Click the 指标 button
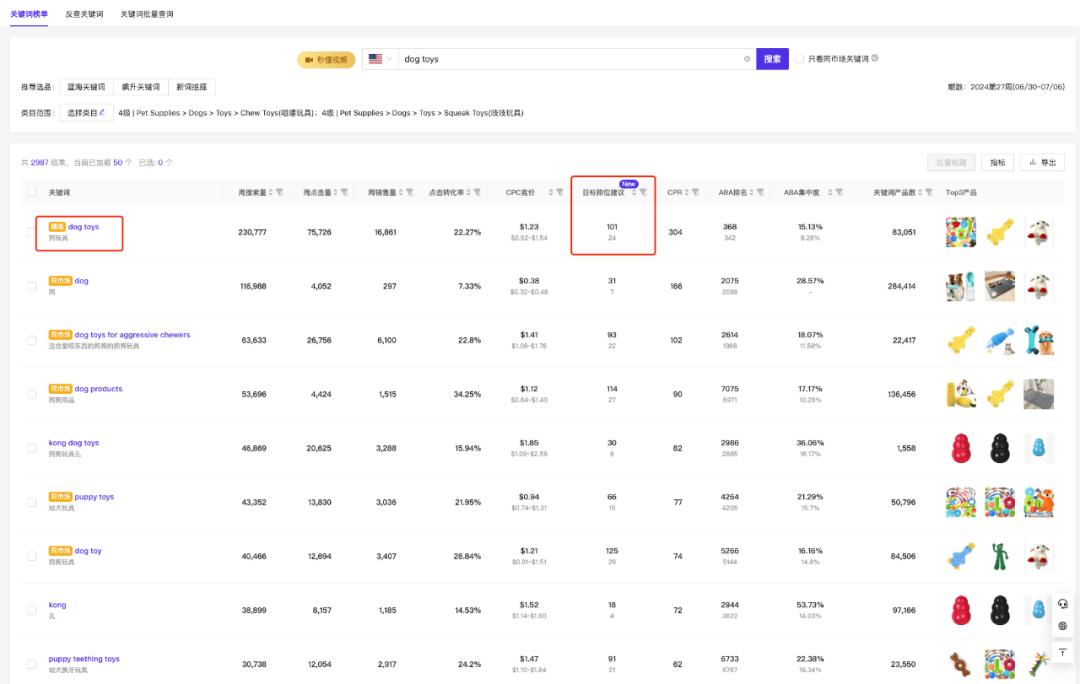The image size is (1080, 684). 997,163
